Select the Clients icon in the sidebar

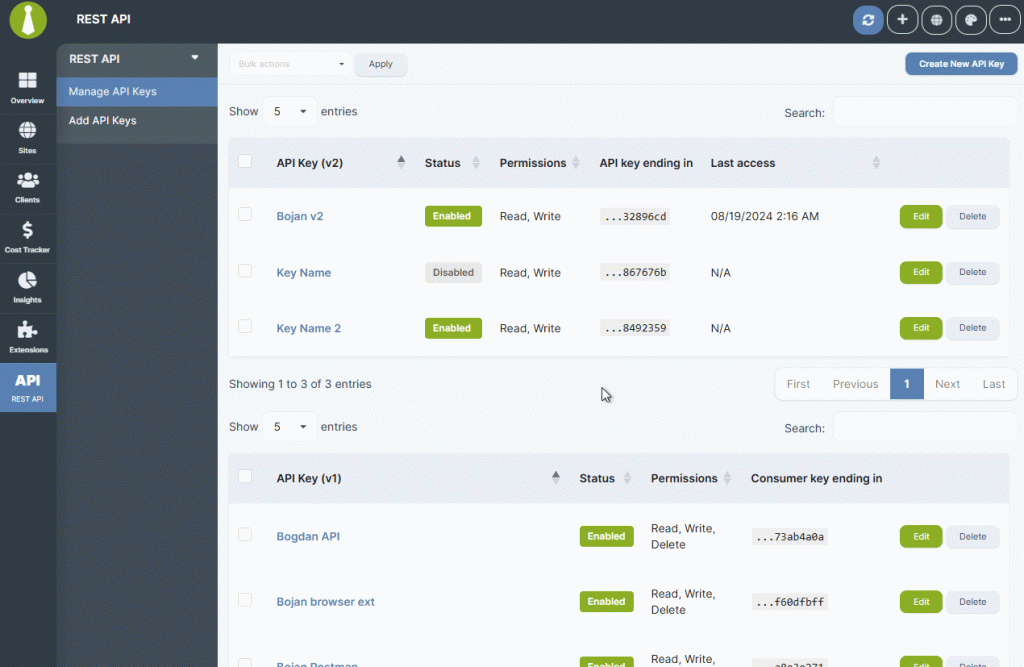tap(28, 186)
